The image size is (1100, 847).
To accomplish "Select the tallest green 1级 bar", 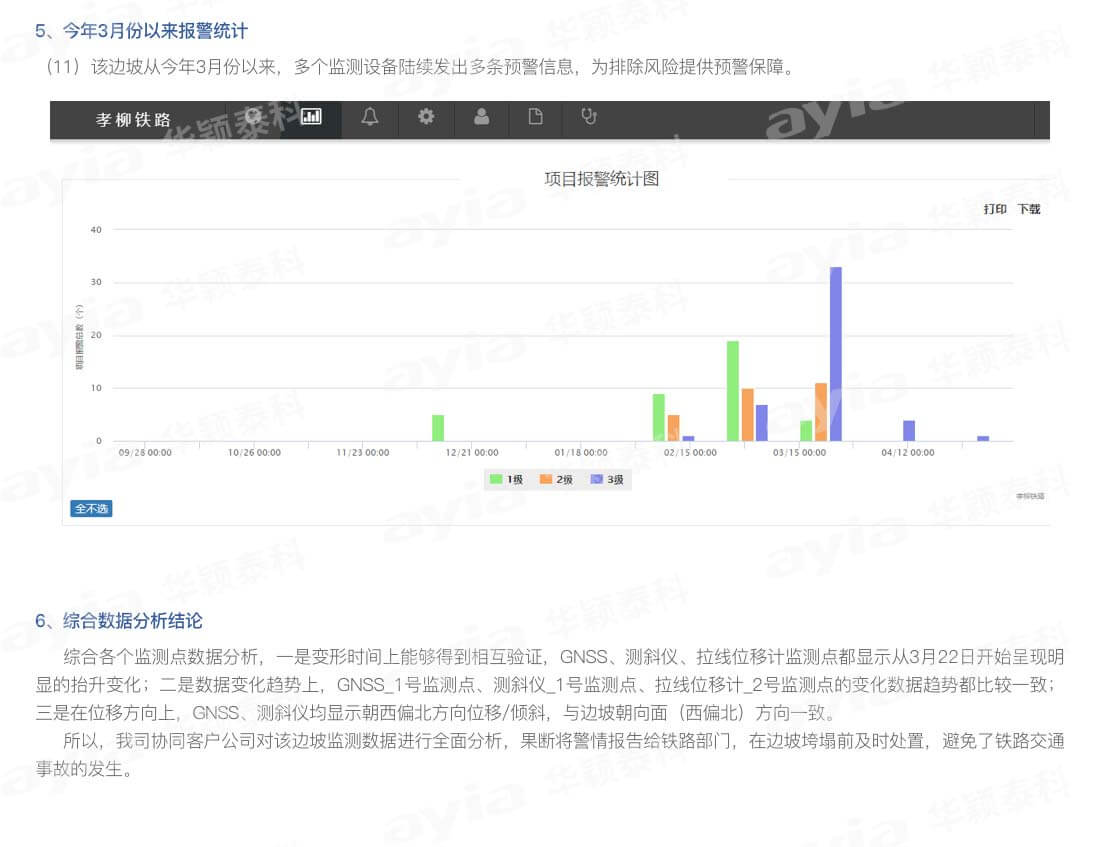I will pos(733,390).
